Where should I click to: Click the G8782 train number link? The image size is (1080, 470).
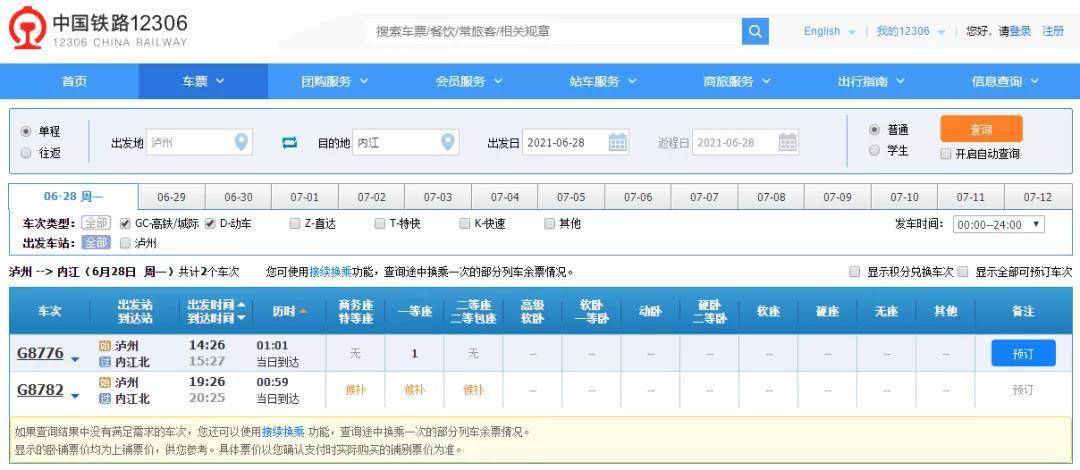40,391
